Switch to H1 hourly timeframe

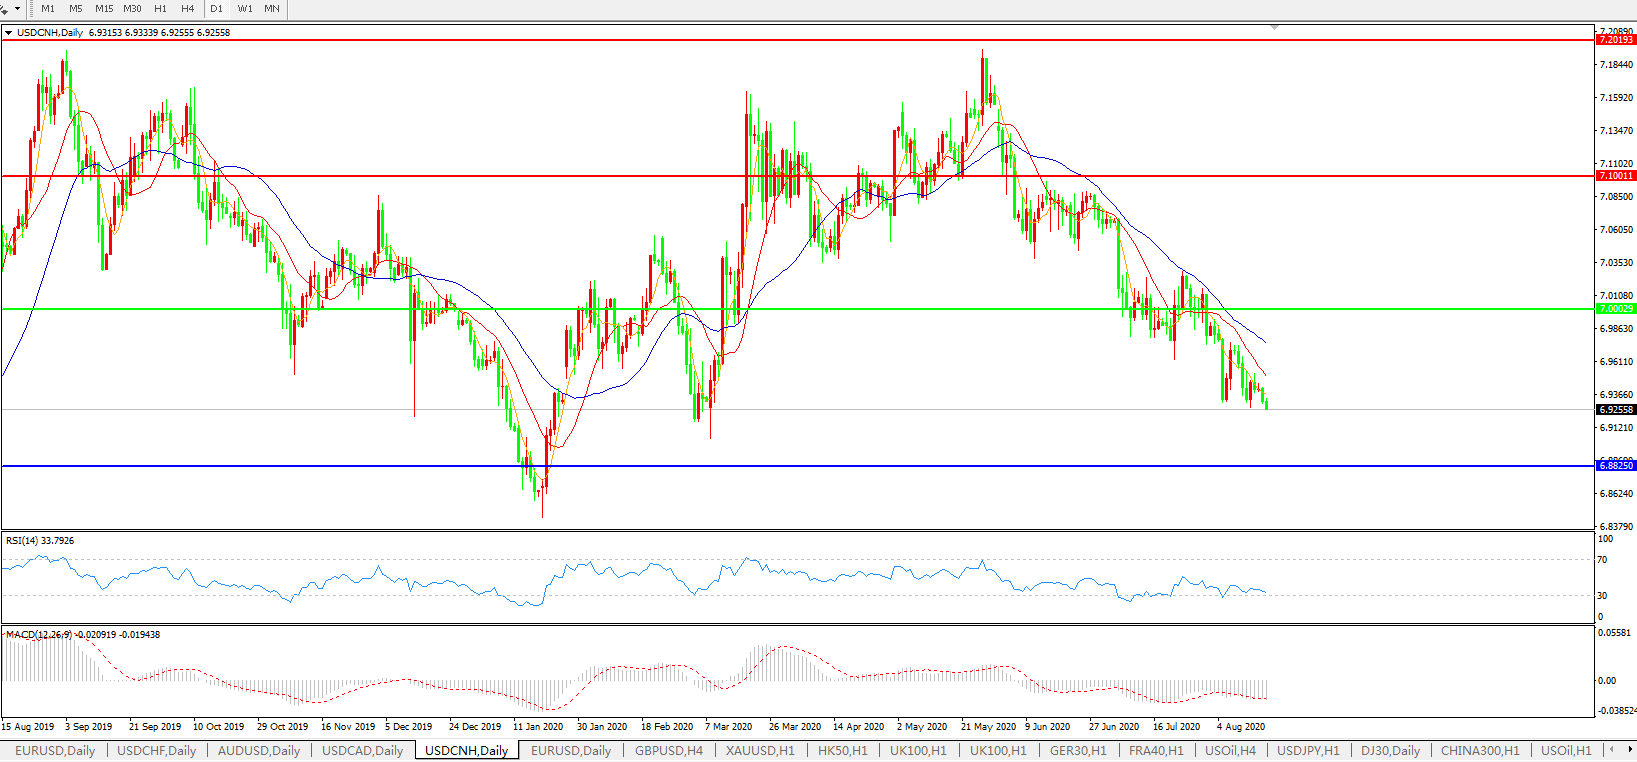pos(160,9)
